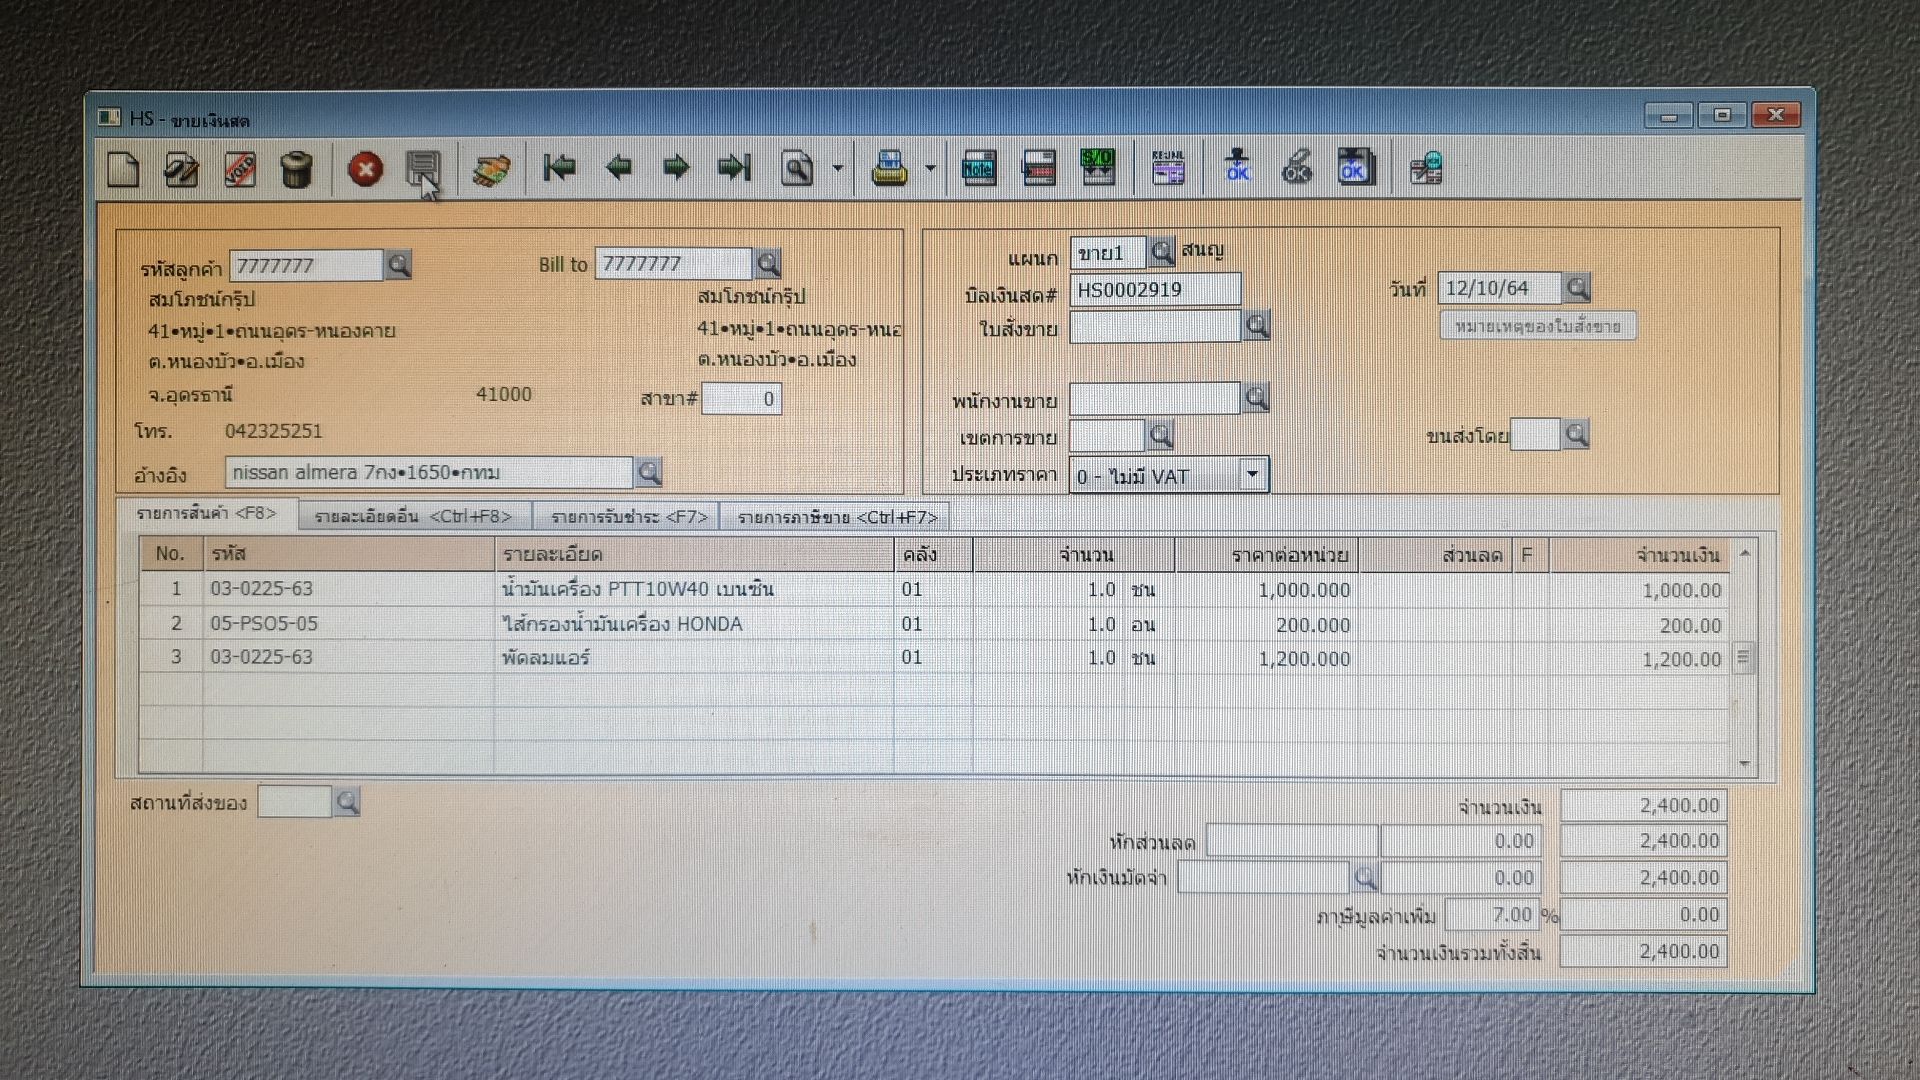This screenshot has width=1920, height=1080.
Task: Open Bill to lookup magnifier
Action: [768, 263]
